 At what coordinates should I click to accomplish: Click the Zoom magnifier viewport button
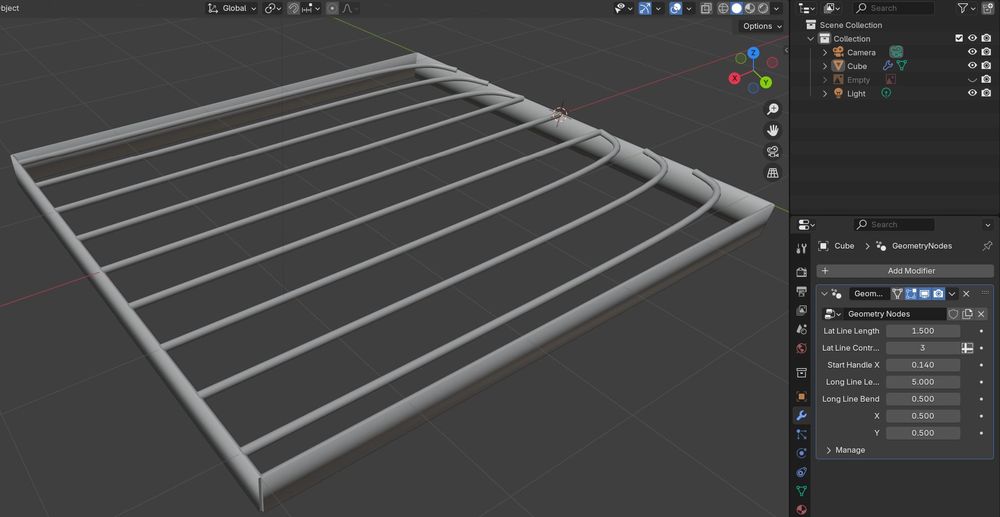click(x=772, y=109)
